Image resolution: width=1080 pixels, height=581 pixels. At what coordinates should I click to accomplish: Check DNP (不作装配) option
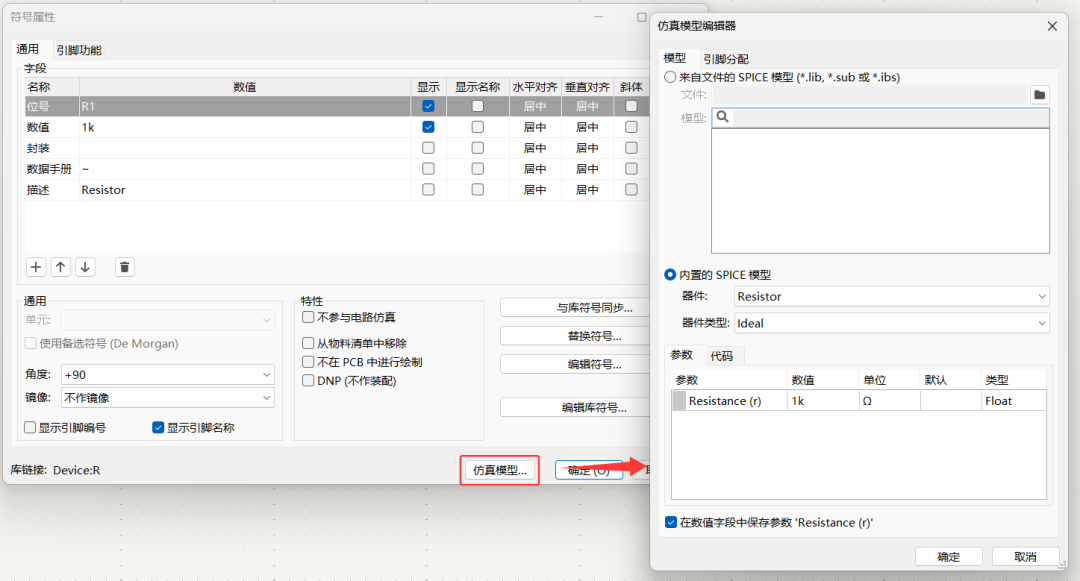[x=309, y=379]
